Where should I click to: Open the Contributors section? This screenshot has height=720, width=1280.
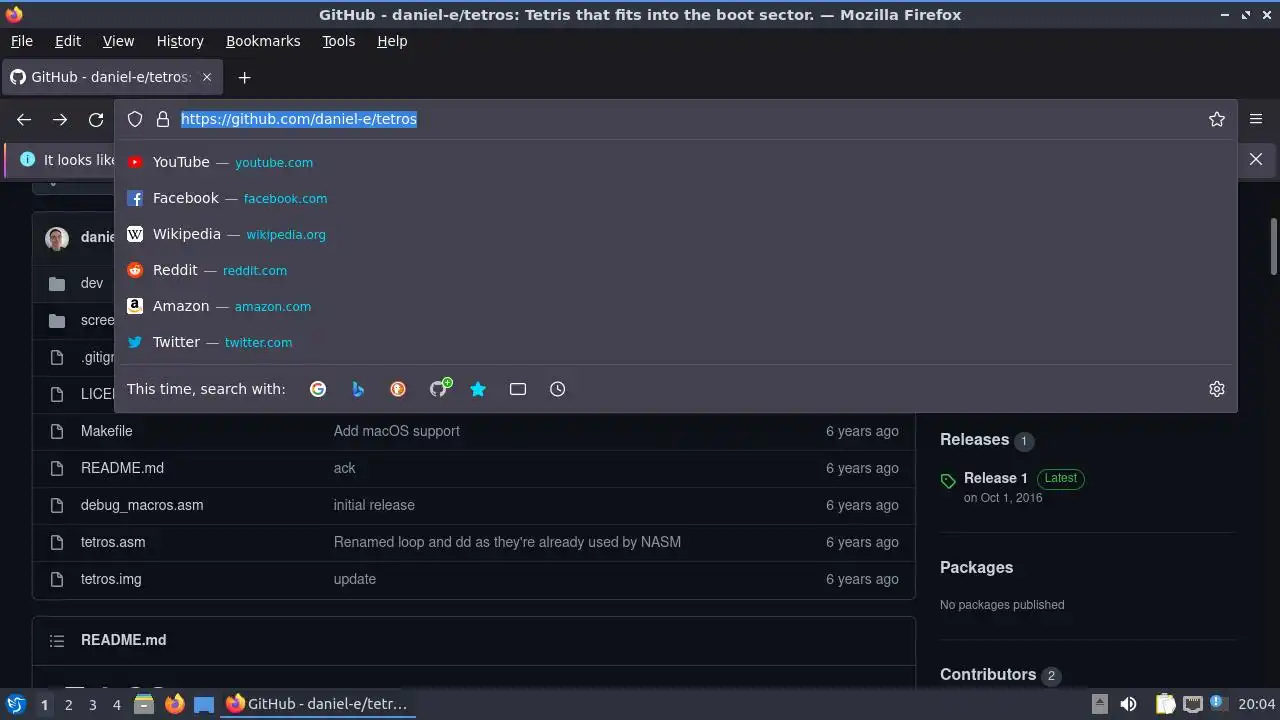coord(988,675)
